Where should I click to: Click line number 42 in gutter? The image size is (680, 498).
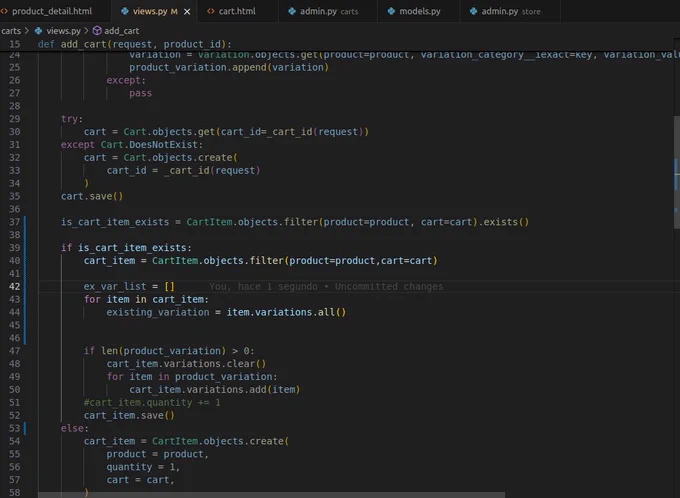15,286
